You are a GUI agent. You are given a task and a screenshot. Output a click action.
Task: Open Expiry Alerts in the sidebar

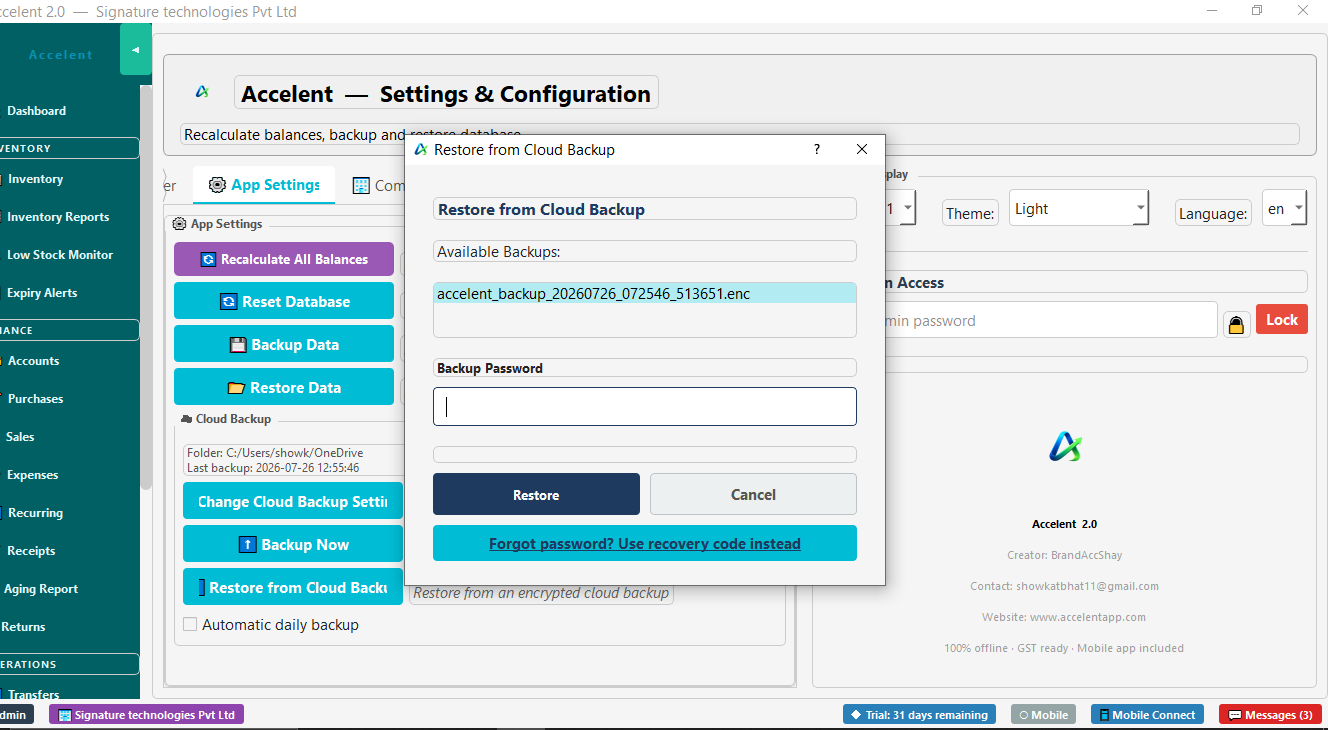click(42, 293)
